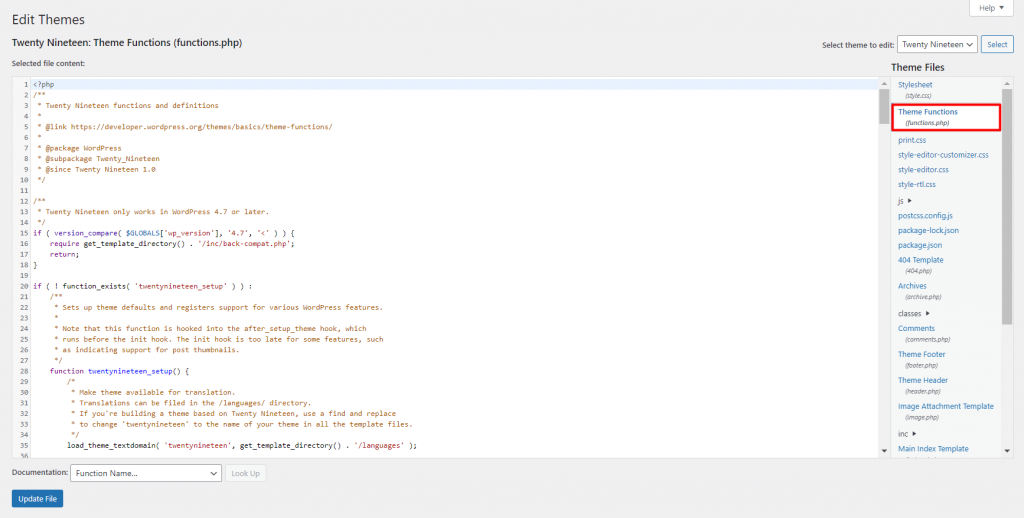Select Theme Functions file in sidebar
Viewport: 1024px width, 518px height.
pos(927,112)
